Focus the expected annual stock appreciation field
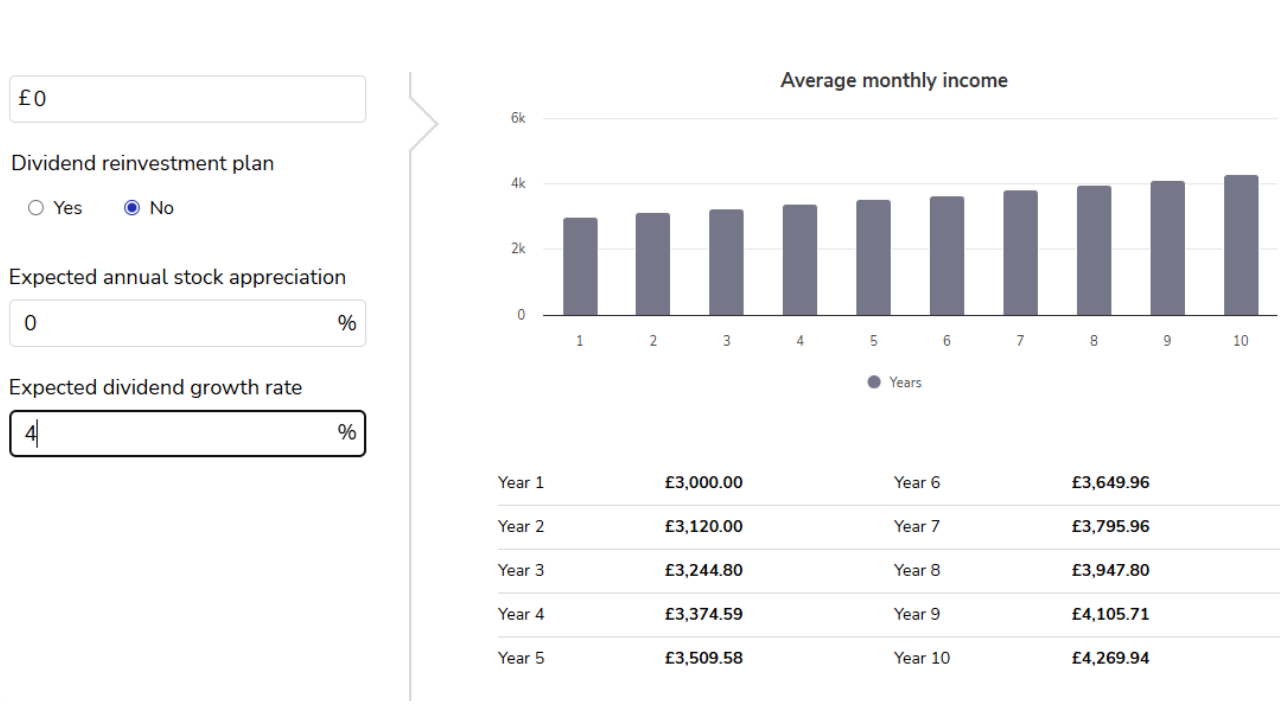Screen dimensions: 1280x720 [x=175, y=323]
